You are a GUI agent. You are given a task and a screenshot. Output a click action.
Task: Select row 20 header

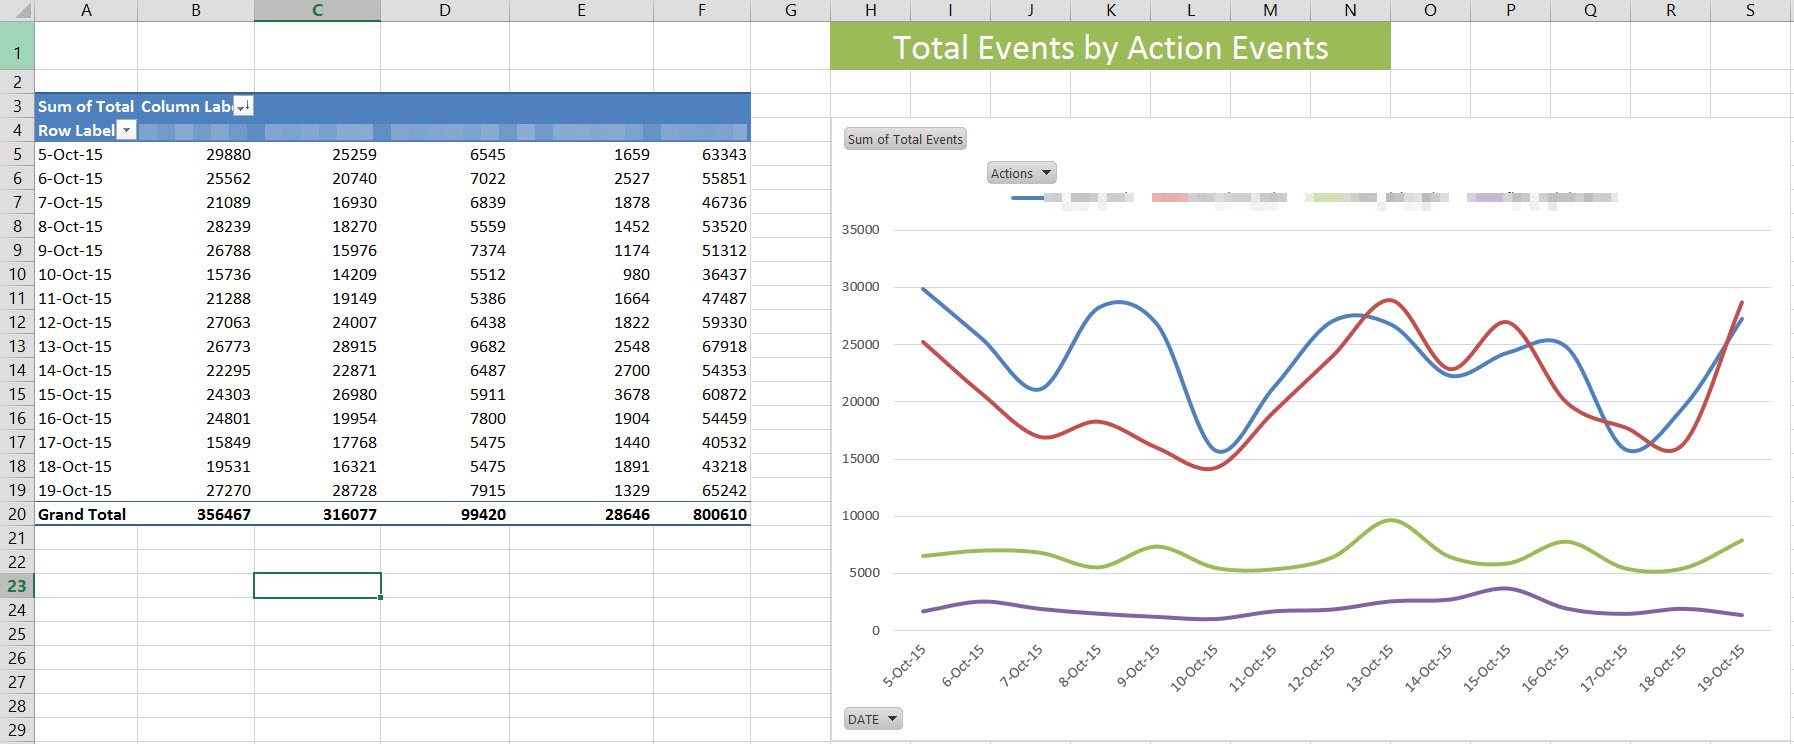[17, 514]
